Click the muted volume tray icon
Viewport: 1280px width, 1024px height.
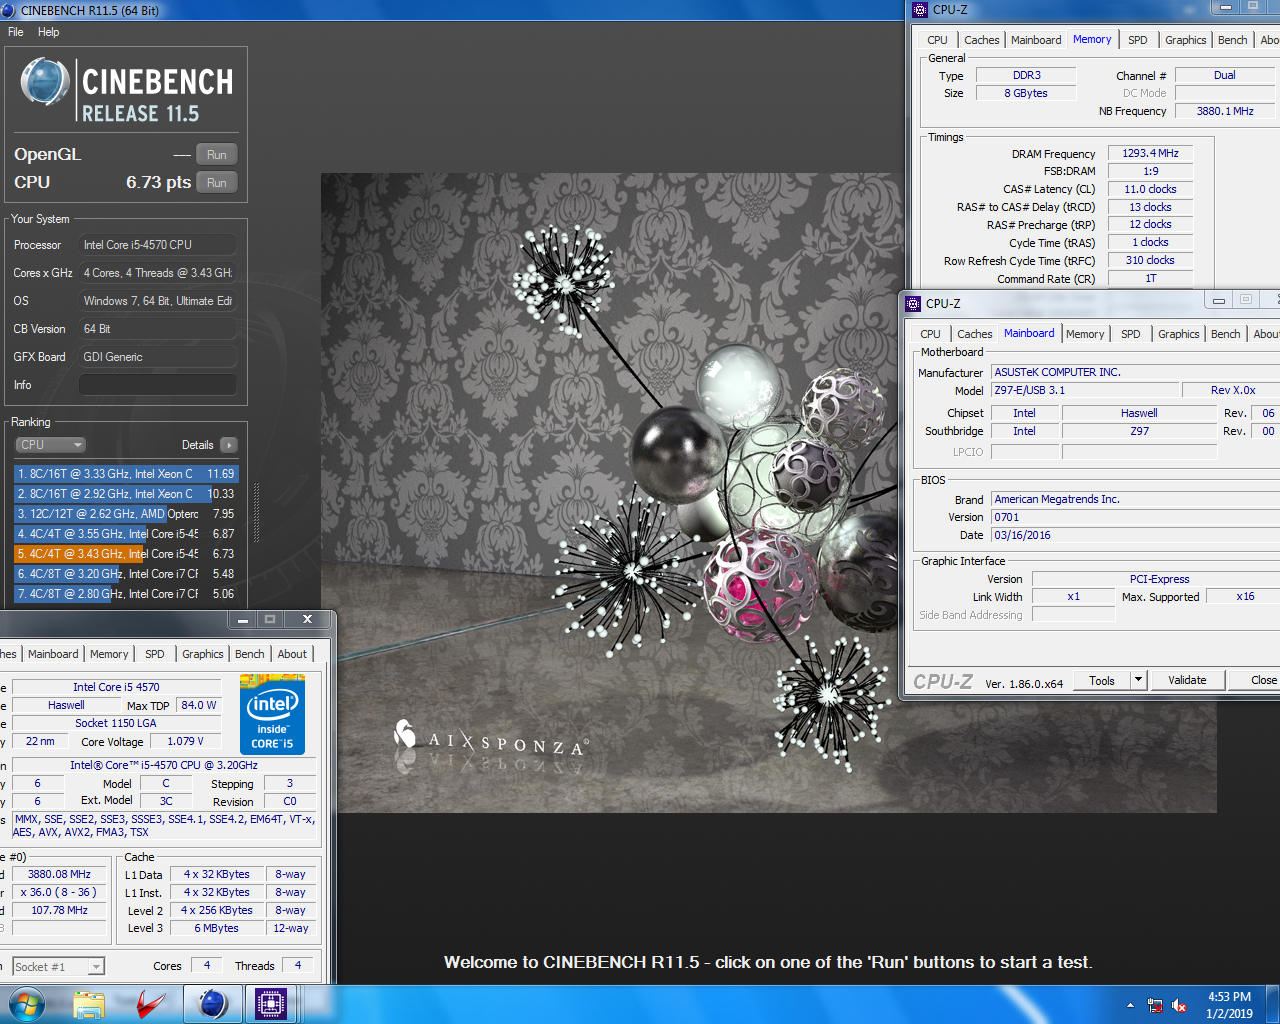1179,1005
